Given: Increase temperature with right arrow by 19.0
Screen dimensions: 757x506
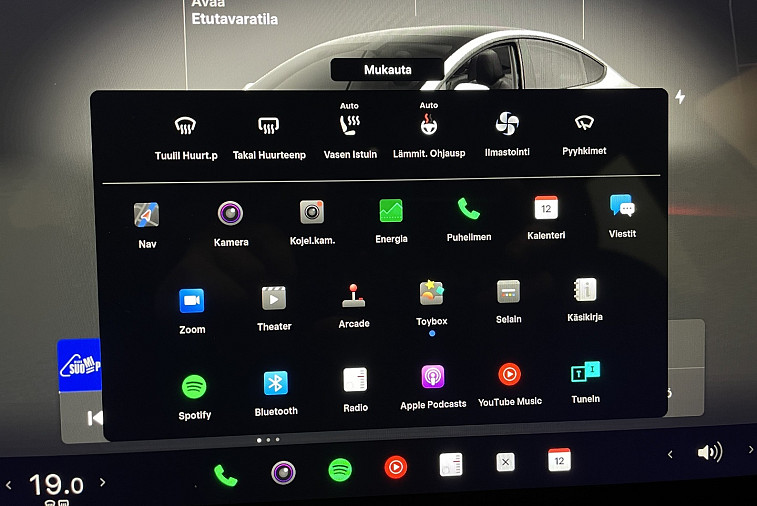Looking at the screenshot, I should [x=102, y=484].
